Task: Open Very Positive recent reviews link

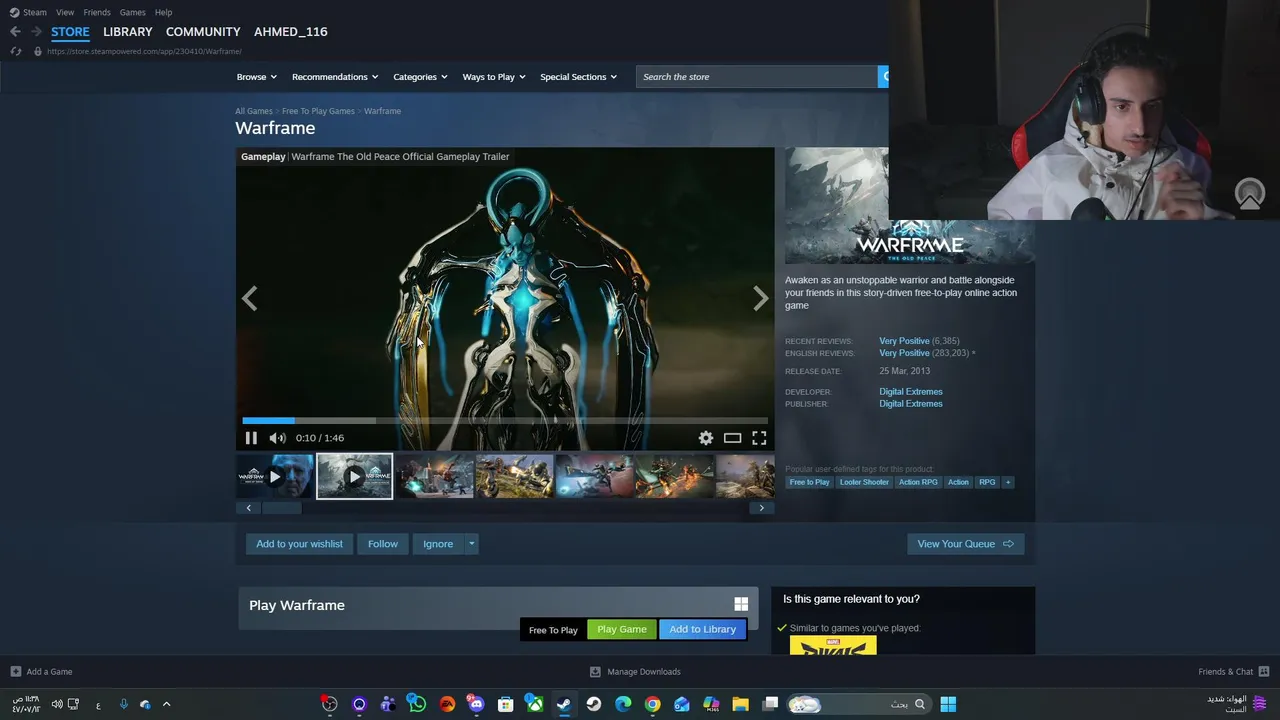Action: (x=904, y=341)
